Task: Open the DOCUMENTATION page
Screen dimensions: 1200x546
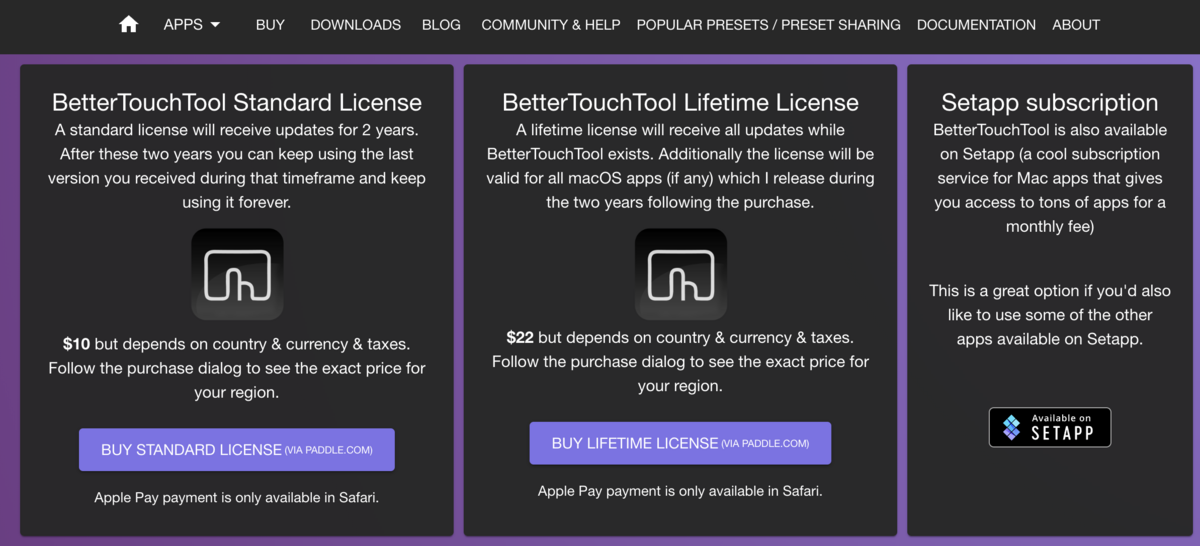Action: (976, 24)
